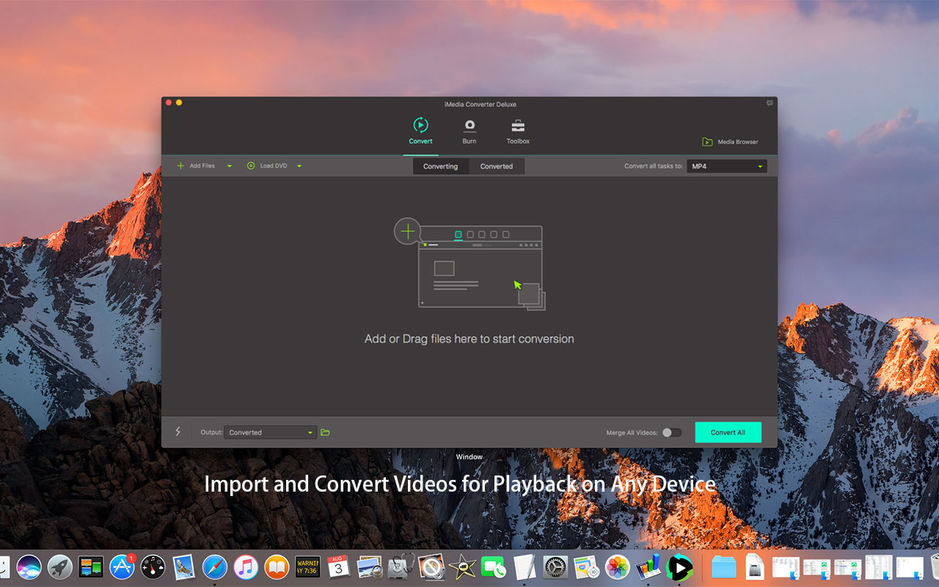
Task: Switch to the Converting tab
Action: 440,166
